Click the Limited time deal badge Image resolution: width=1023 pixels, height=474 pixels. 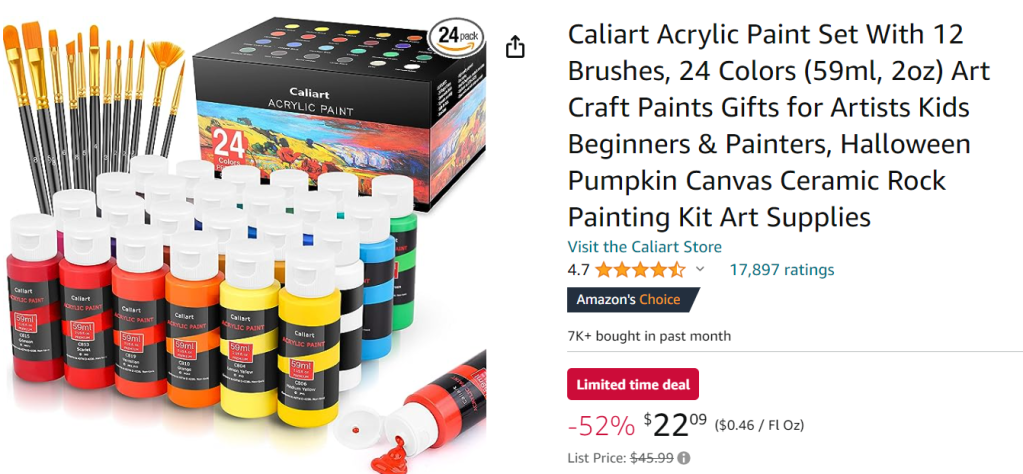[x=633, y=384]
